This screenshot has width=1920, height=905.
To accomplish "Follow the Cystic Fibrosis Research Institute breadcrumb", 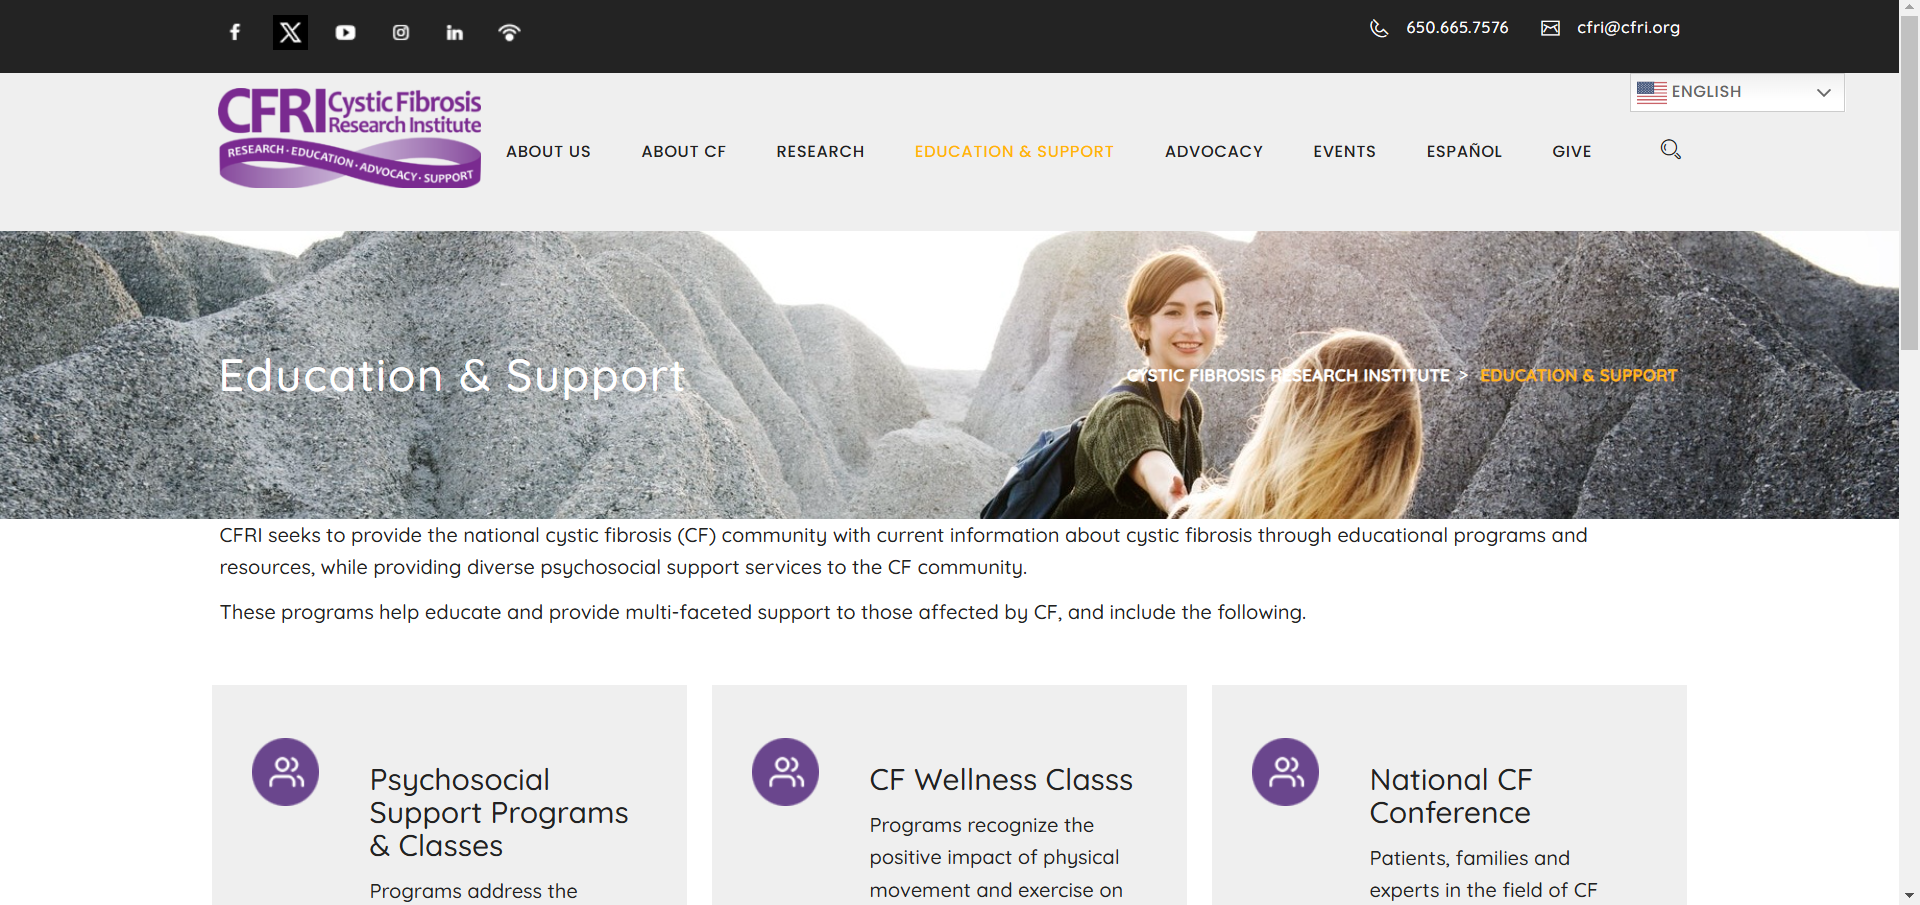I will tap(1288, 375).
